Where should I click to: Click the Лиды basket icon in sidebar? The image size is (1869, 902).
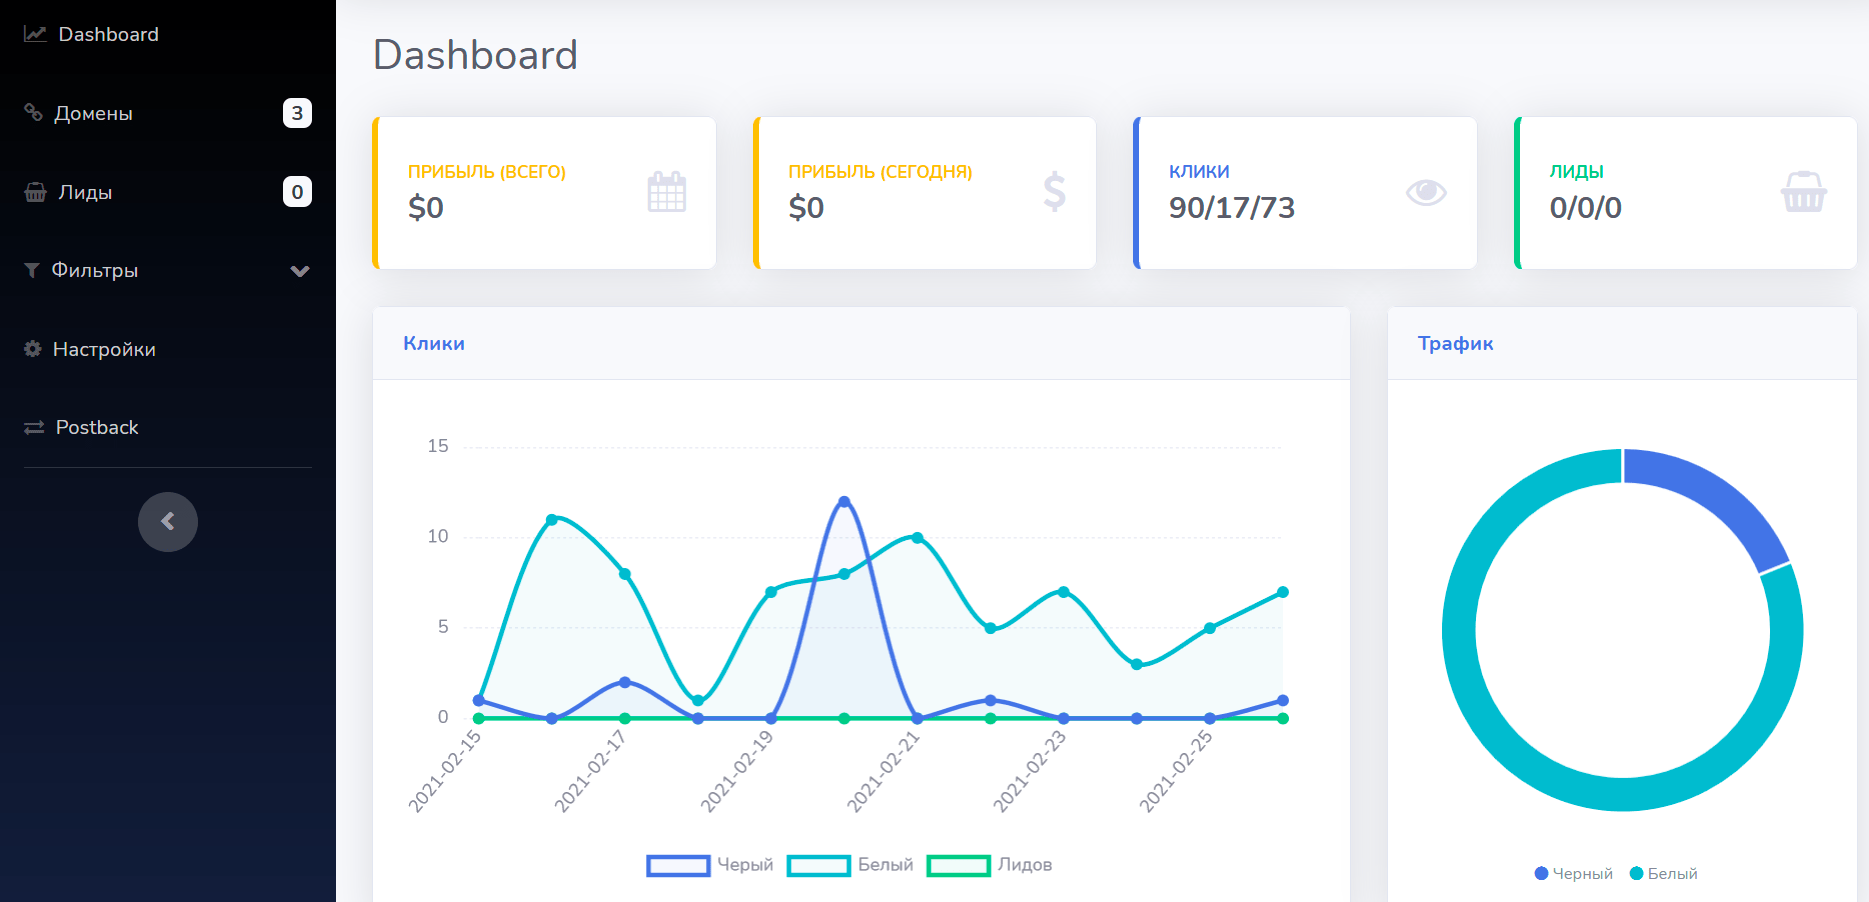pos(35,192)
